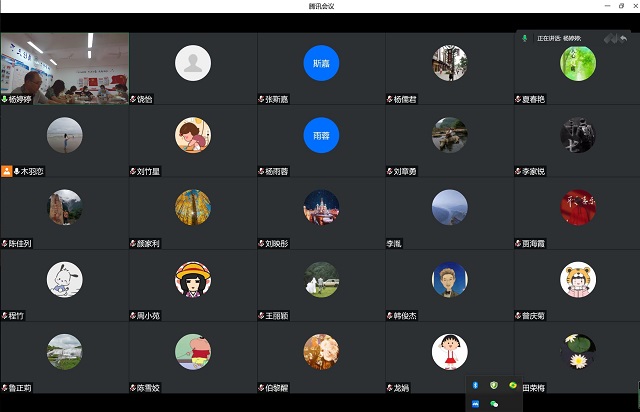Click the muted mic icon next to 饶怡
The image size is (640, 412).
pos(133,99)
